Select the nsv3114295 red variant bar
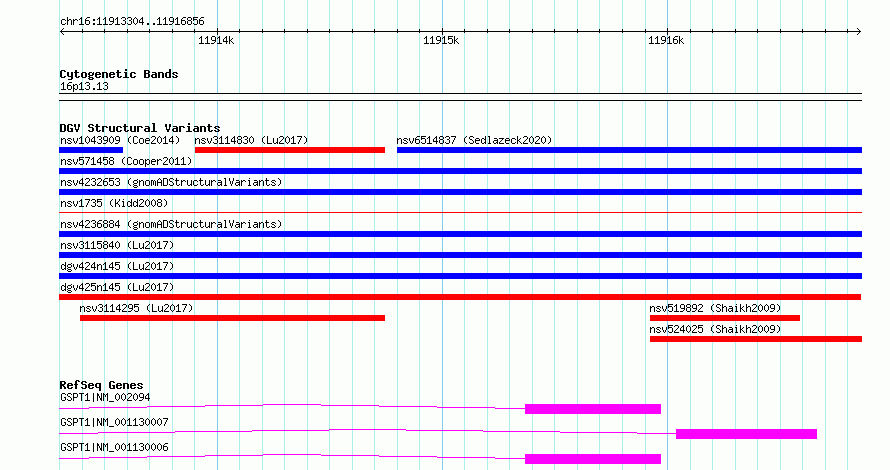The image size is (890, 470). pyautogui.click(x=232, y=318)
